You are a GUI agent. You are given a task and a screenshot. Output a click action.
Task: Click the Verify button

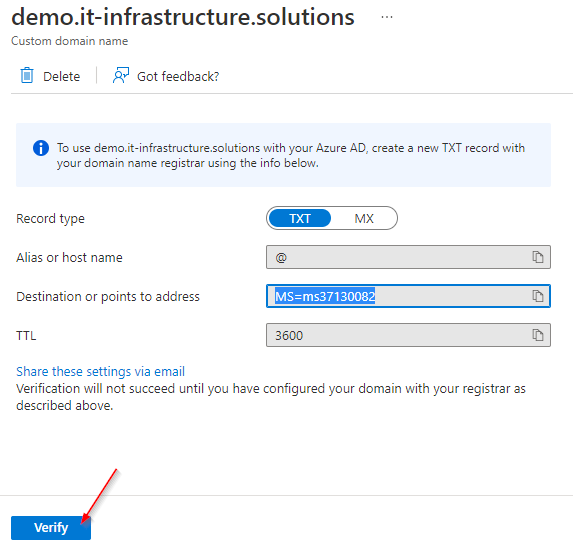51,527
